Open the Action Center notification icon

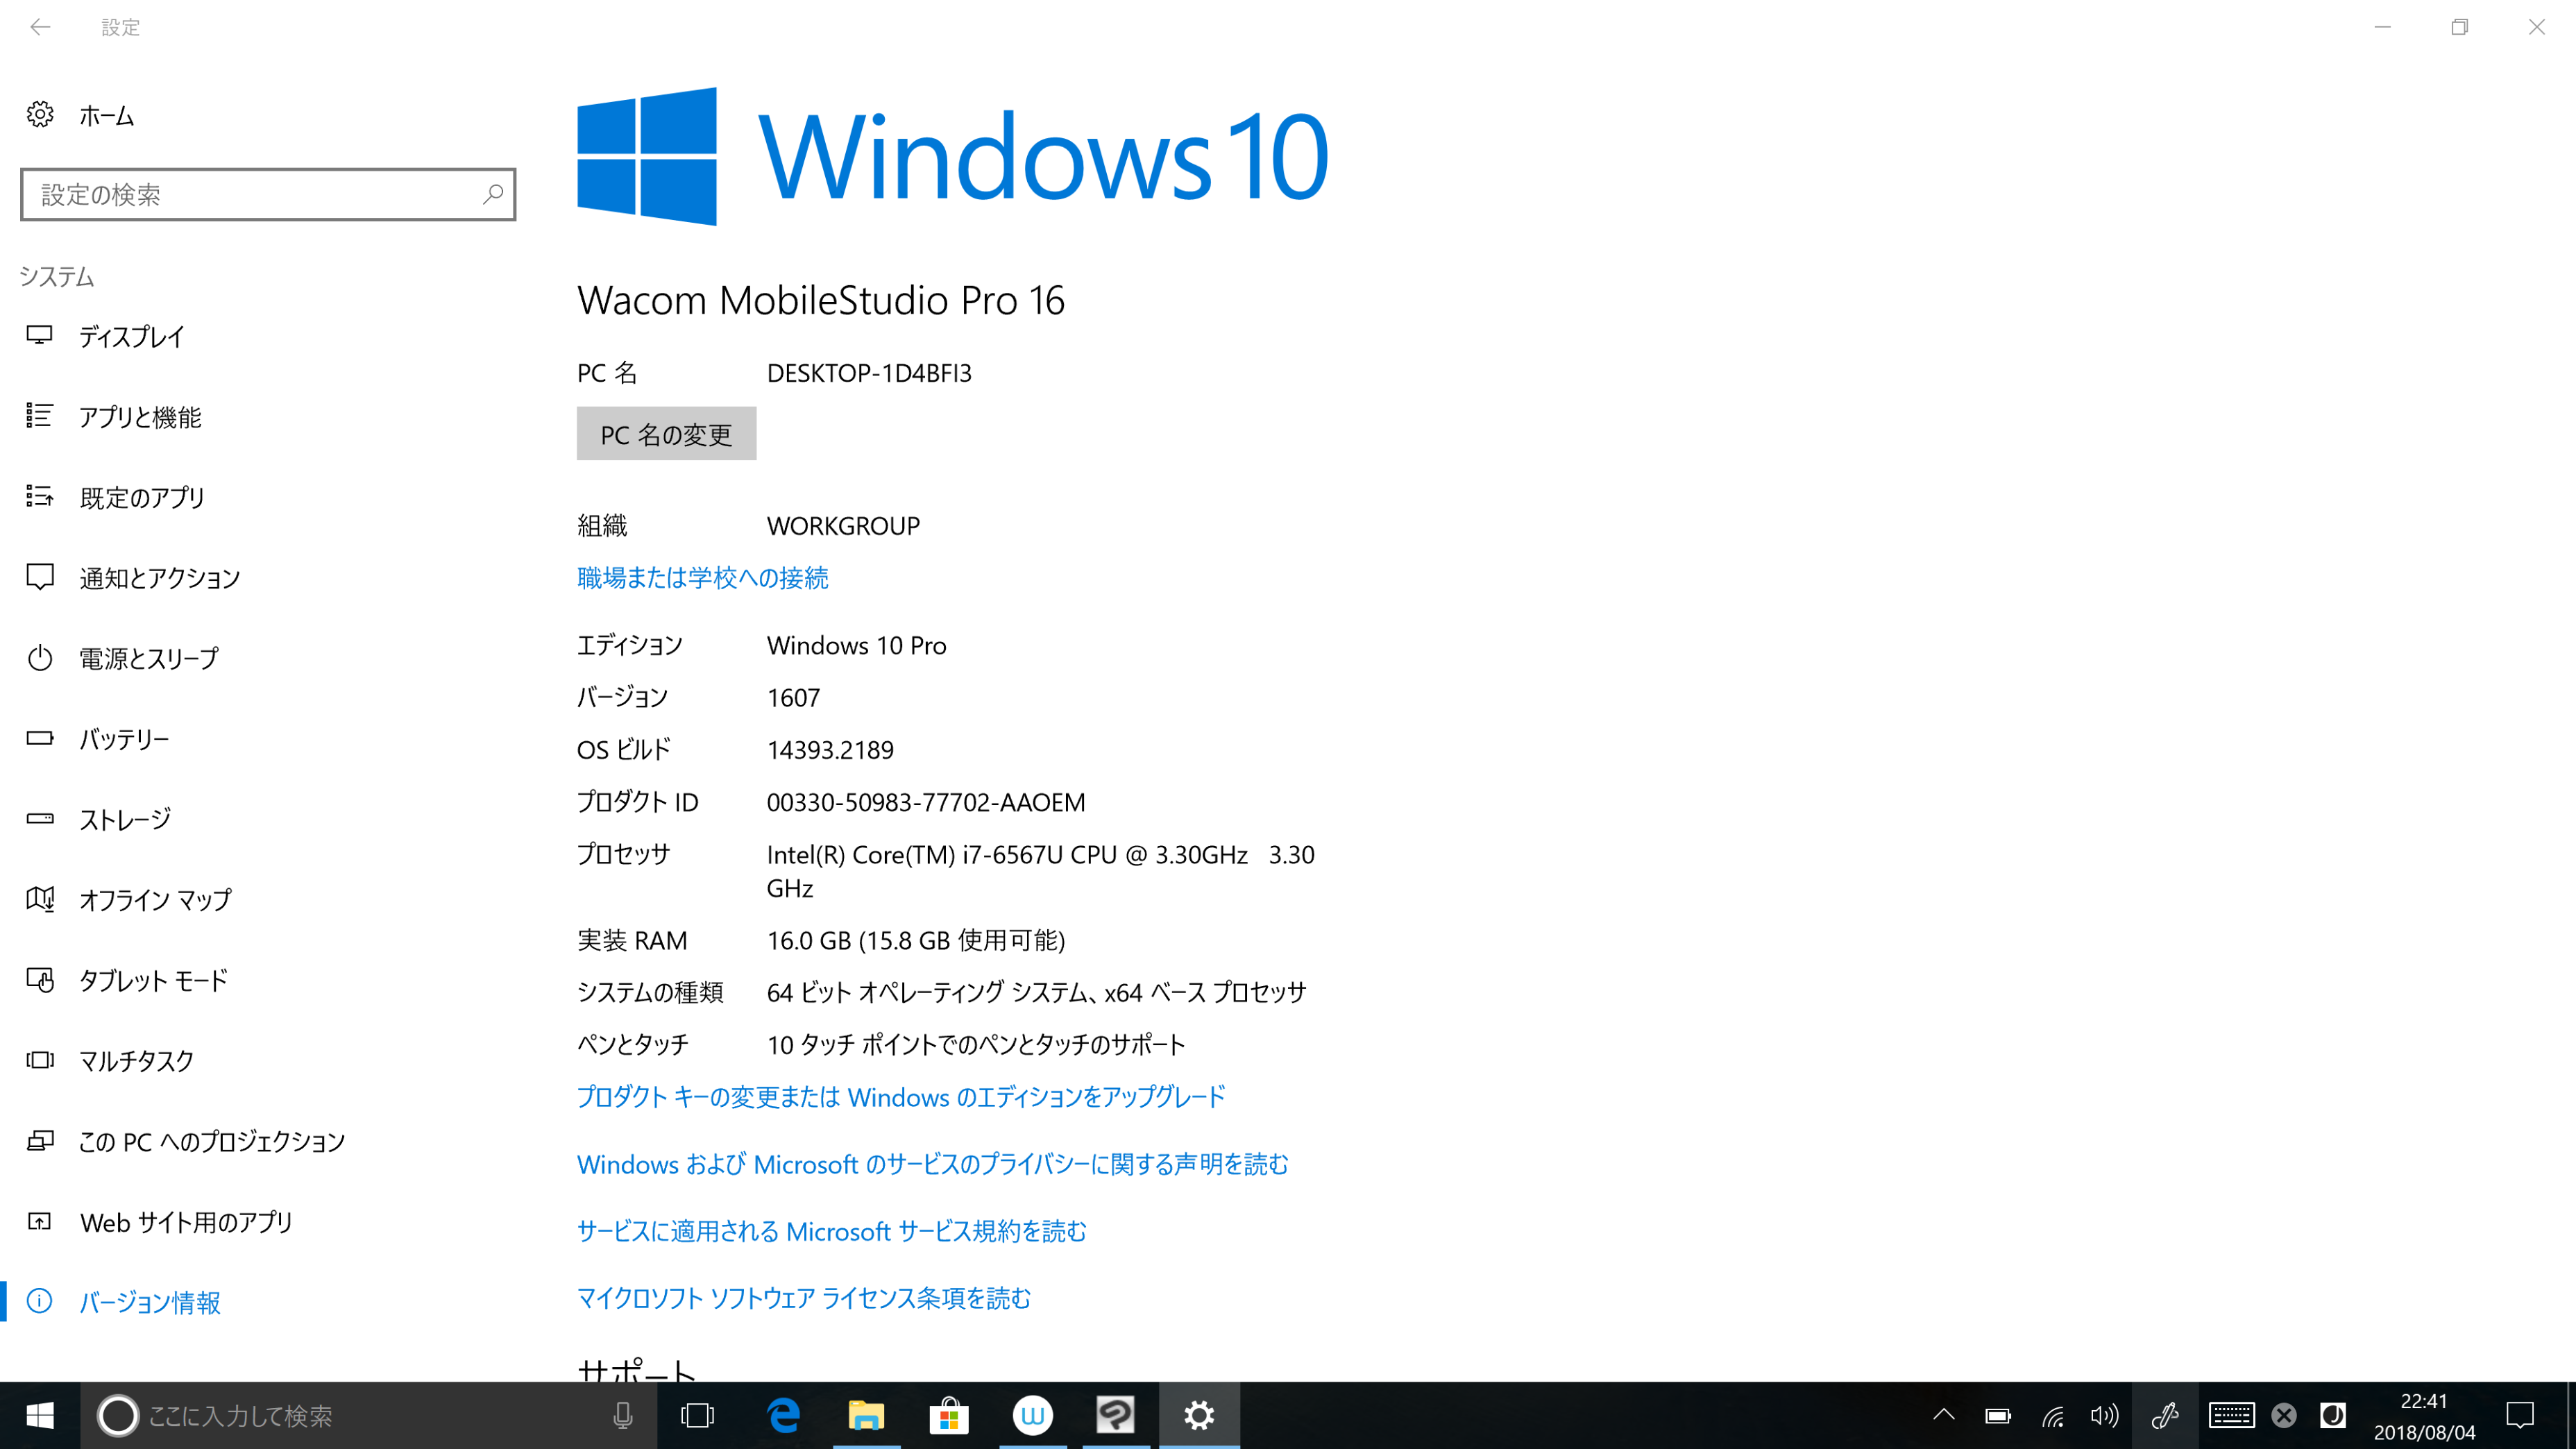[2520, 1415]
